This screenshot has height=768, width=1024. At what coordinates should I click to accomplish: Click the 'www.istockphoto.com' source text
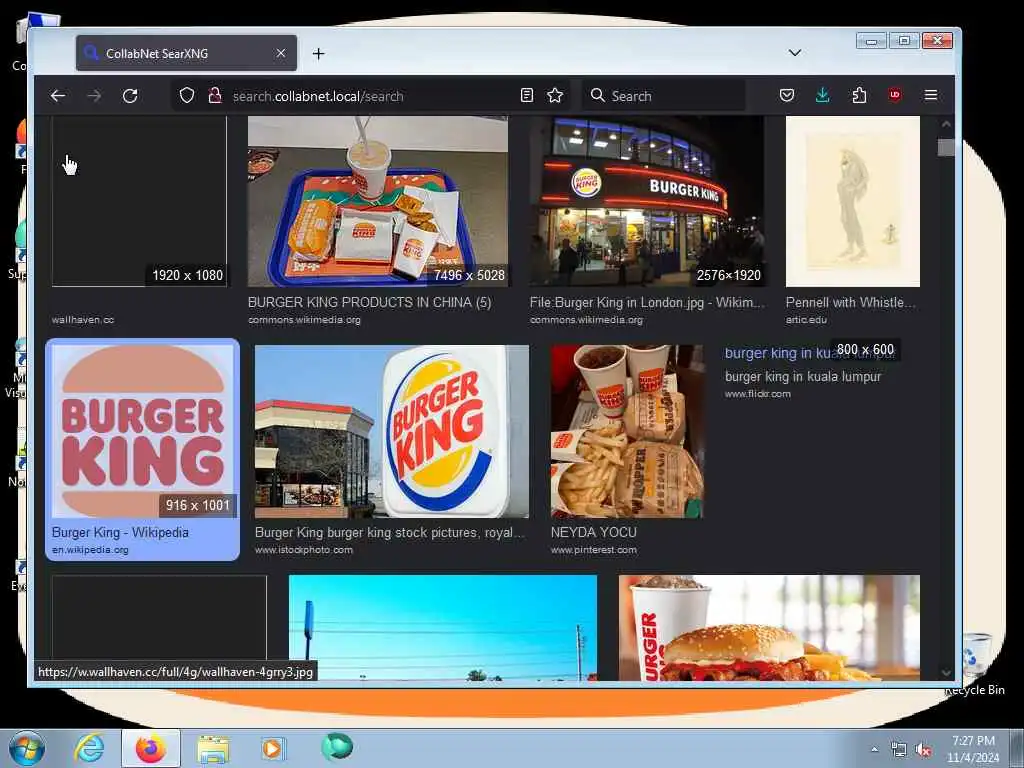[304, 550]
